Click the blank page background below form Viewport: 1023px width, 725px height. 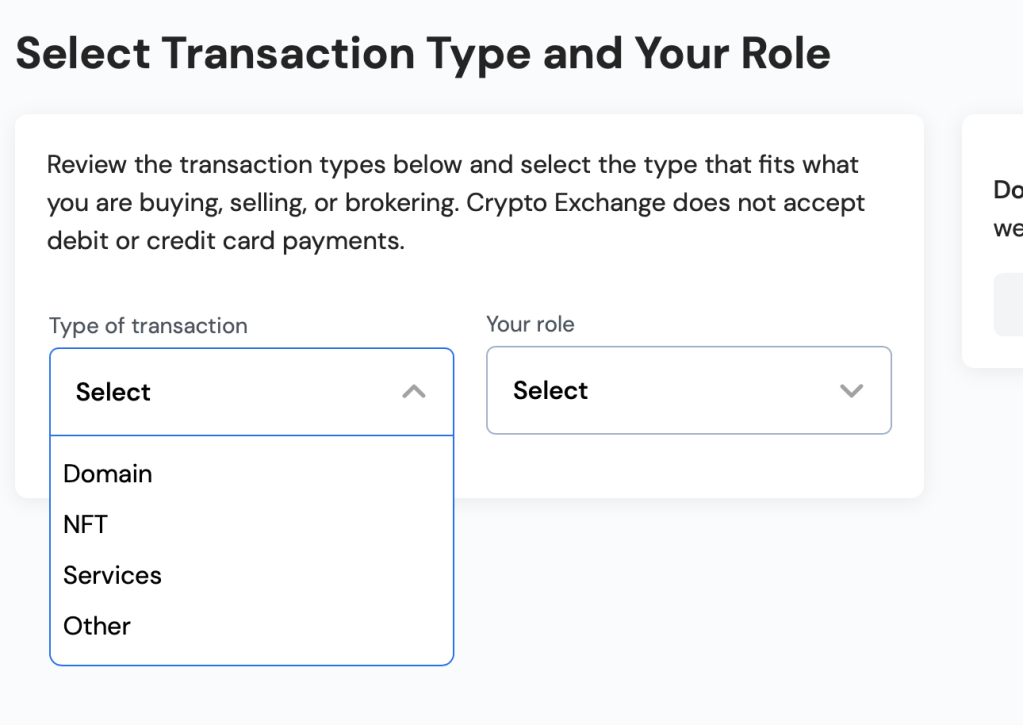[700, 620]
